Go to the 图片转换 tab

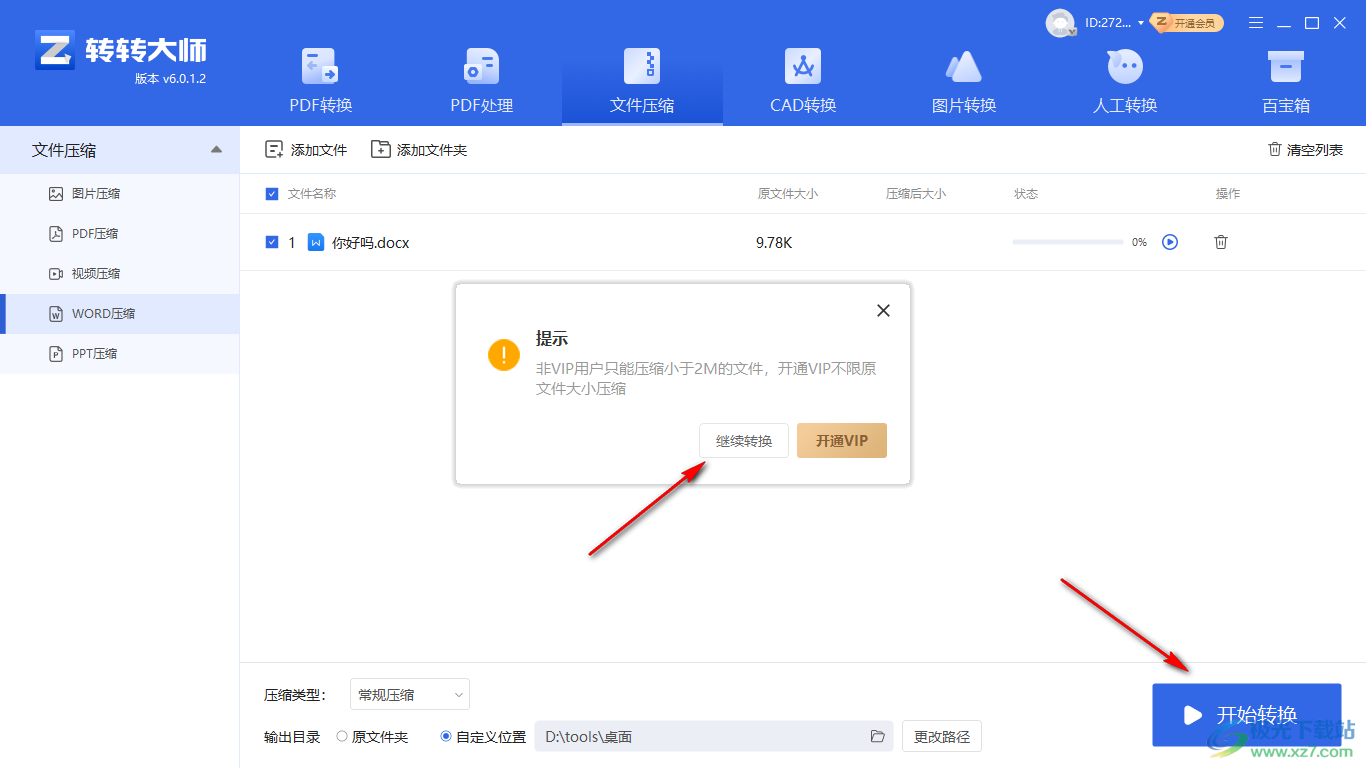point(964,82)
